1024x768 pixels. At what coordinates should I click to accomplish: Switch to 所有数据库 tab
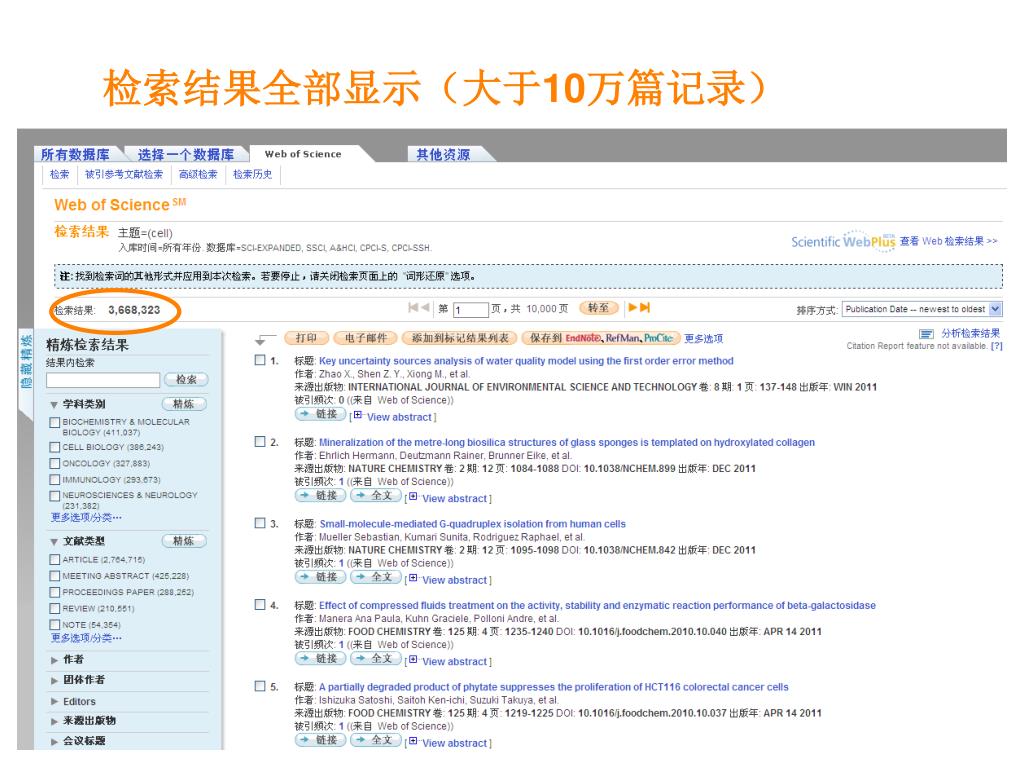point(75,155)
